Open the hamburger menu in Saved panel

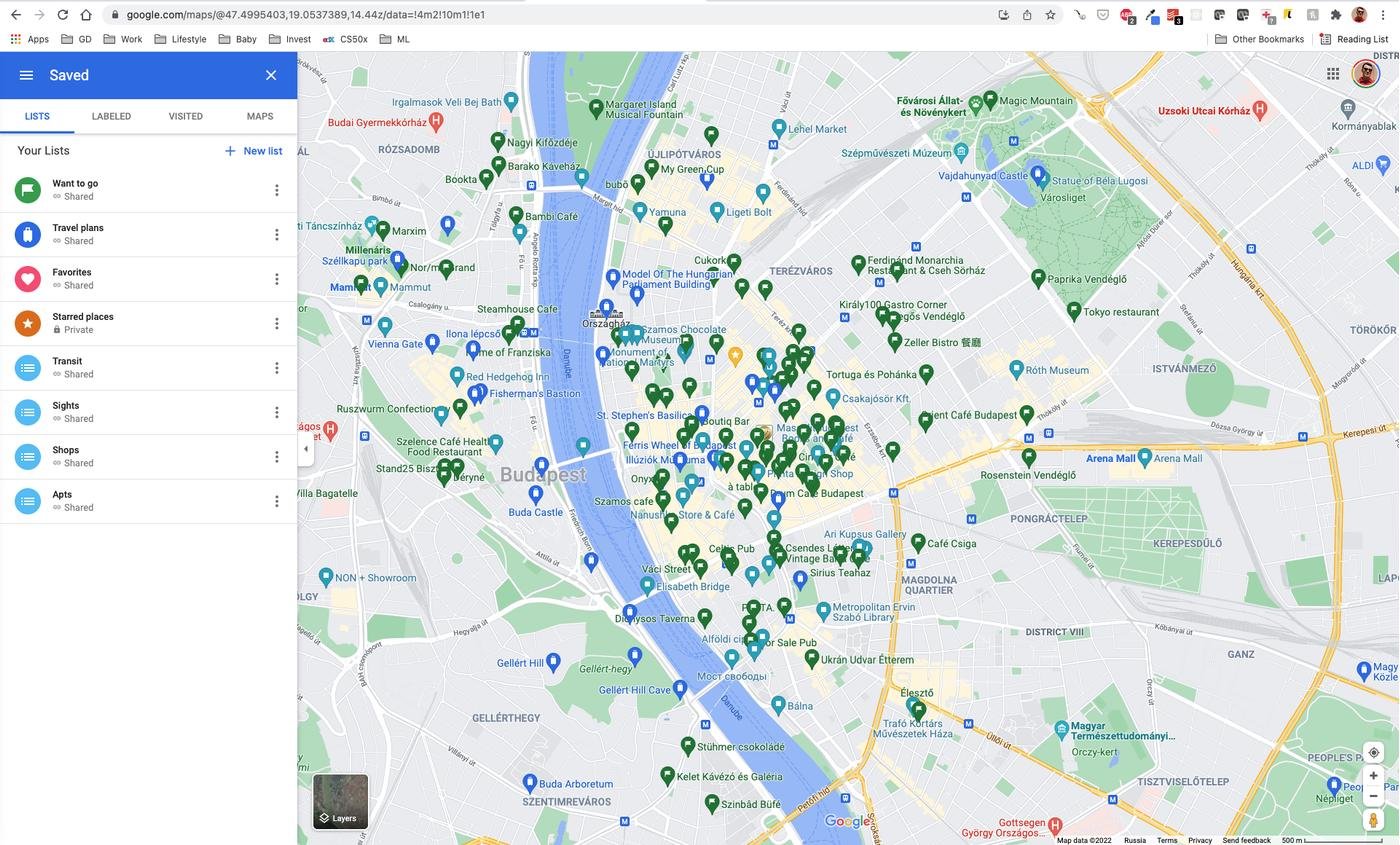pyautogui.click(x=26, y=75)
